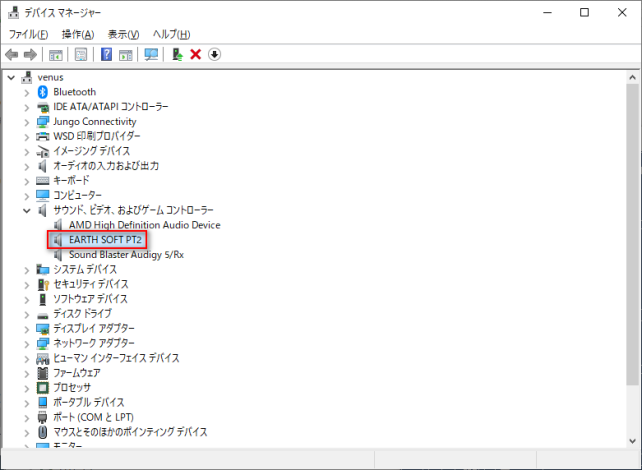Click the blue Help question mark icon
Screen dimensions: 642x470
tap(106, 54)
